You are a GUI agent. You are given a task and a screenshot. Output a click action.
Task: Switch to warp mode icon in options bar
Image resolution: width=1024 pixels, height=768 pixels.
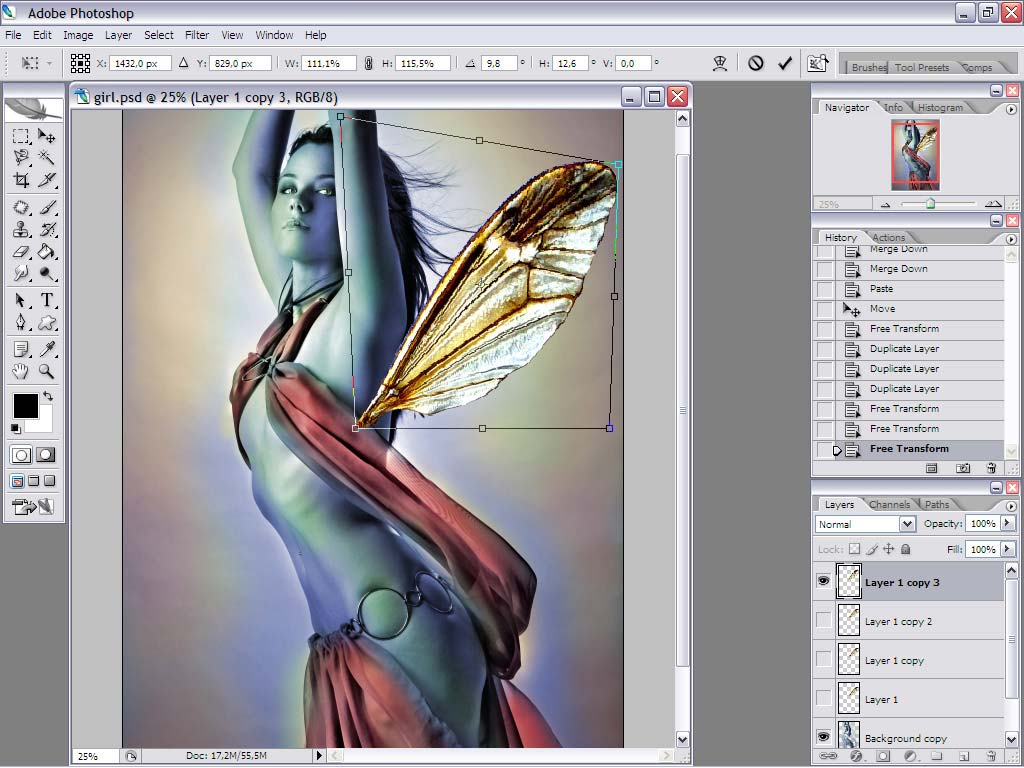point(720,63)
